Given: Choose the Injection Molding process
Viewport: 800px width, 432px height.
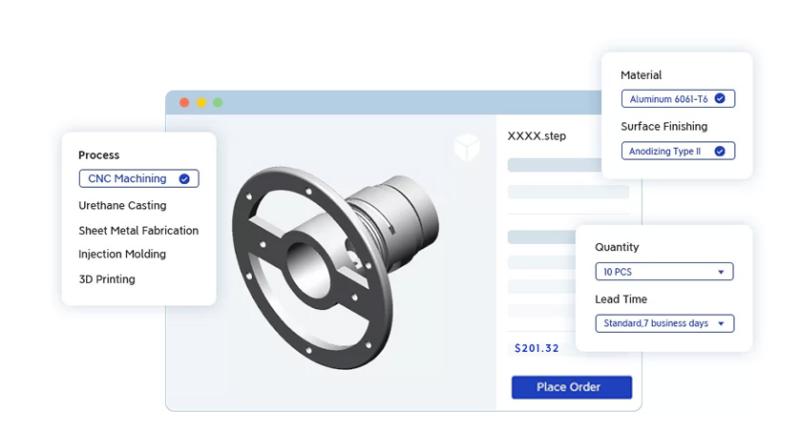Looking at the screenshot, I should (122, 254).
